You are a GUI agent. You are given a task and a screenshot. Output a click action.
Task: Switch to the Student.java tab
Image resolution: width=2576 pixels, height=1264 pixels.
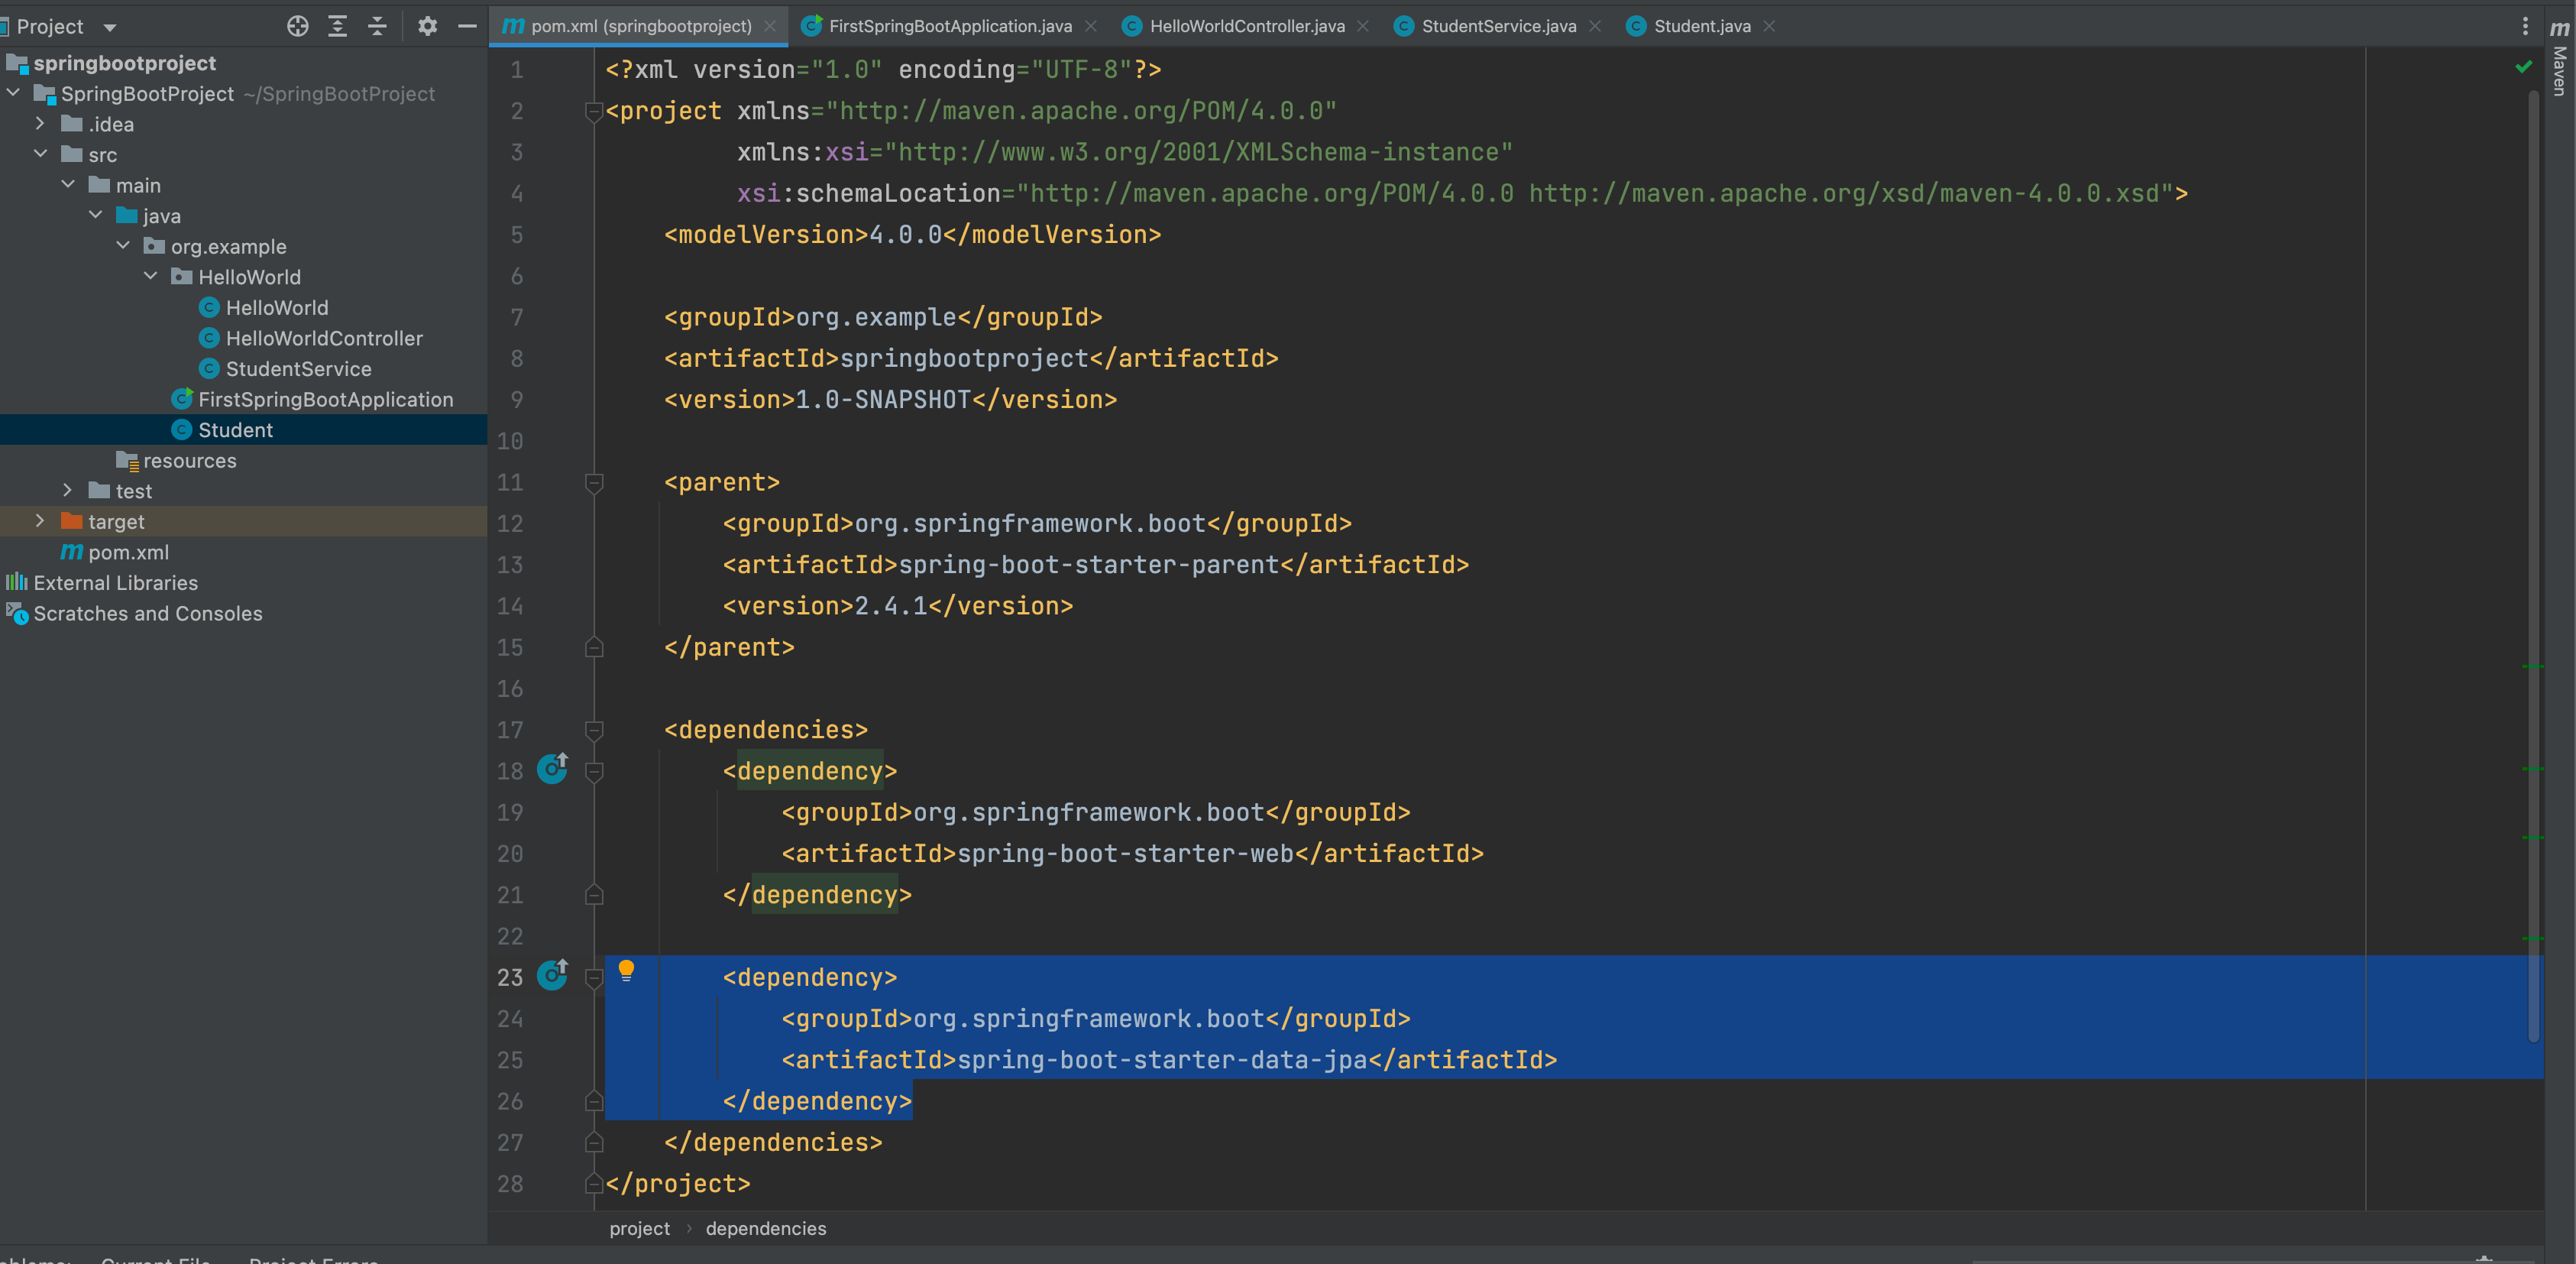coord(1700,26)
